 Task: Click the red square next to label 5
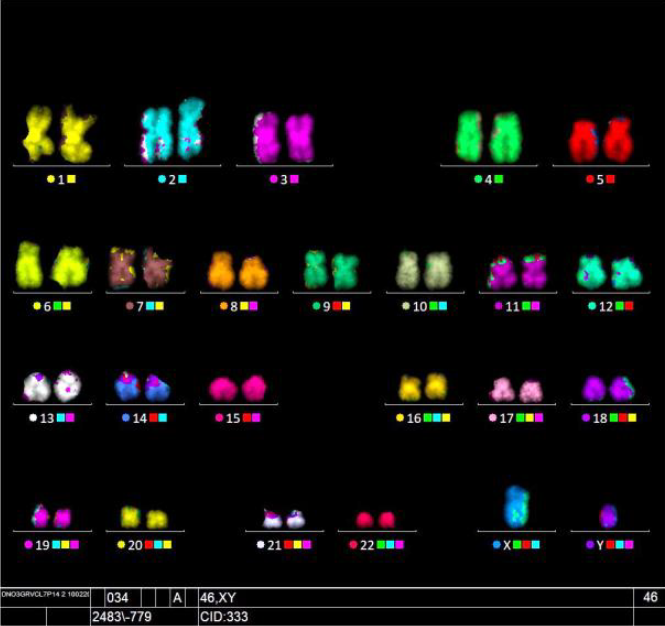pyautogui.click(x=610, y=180)
